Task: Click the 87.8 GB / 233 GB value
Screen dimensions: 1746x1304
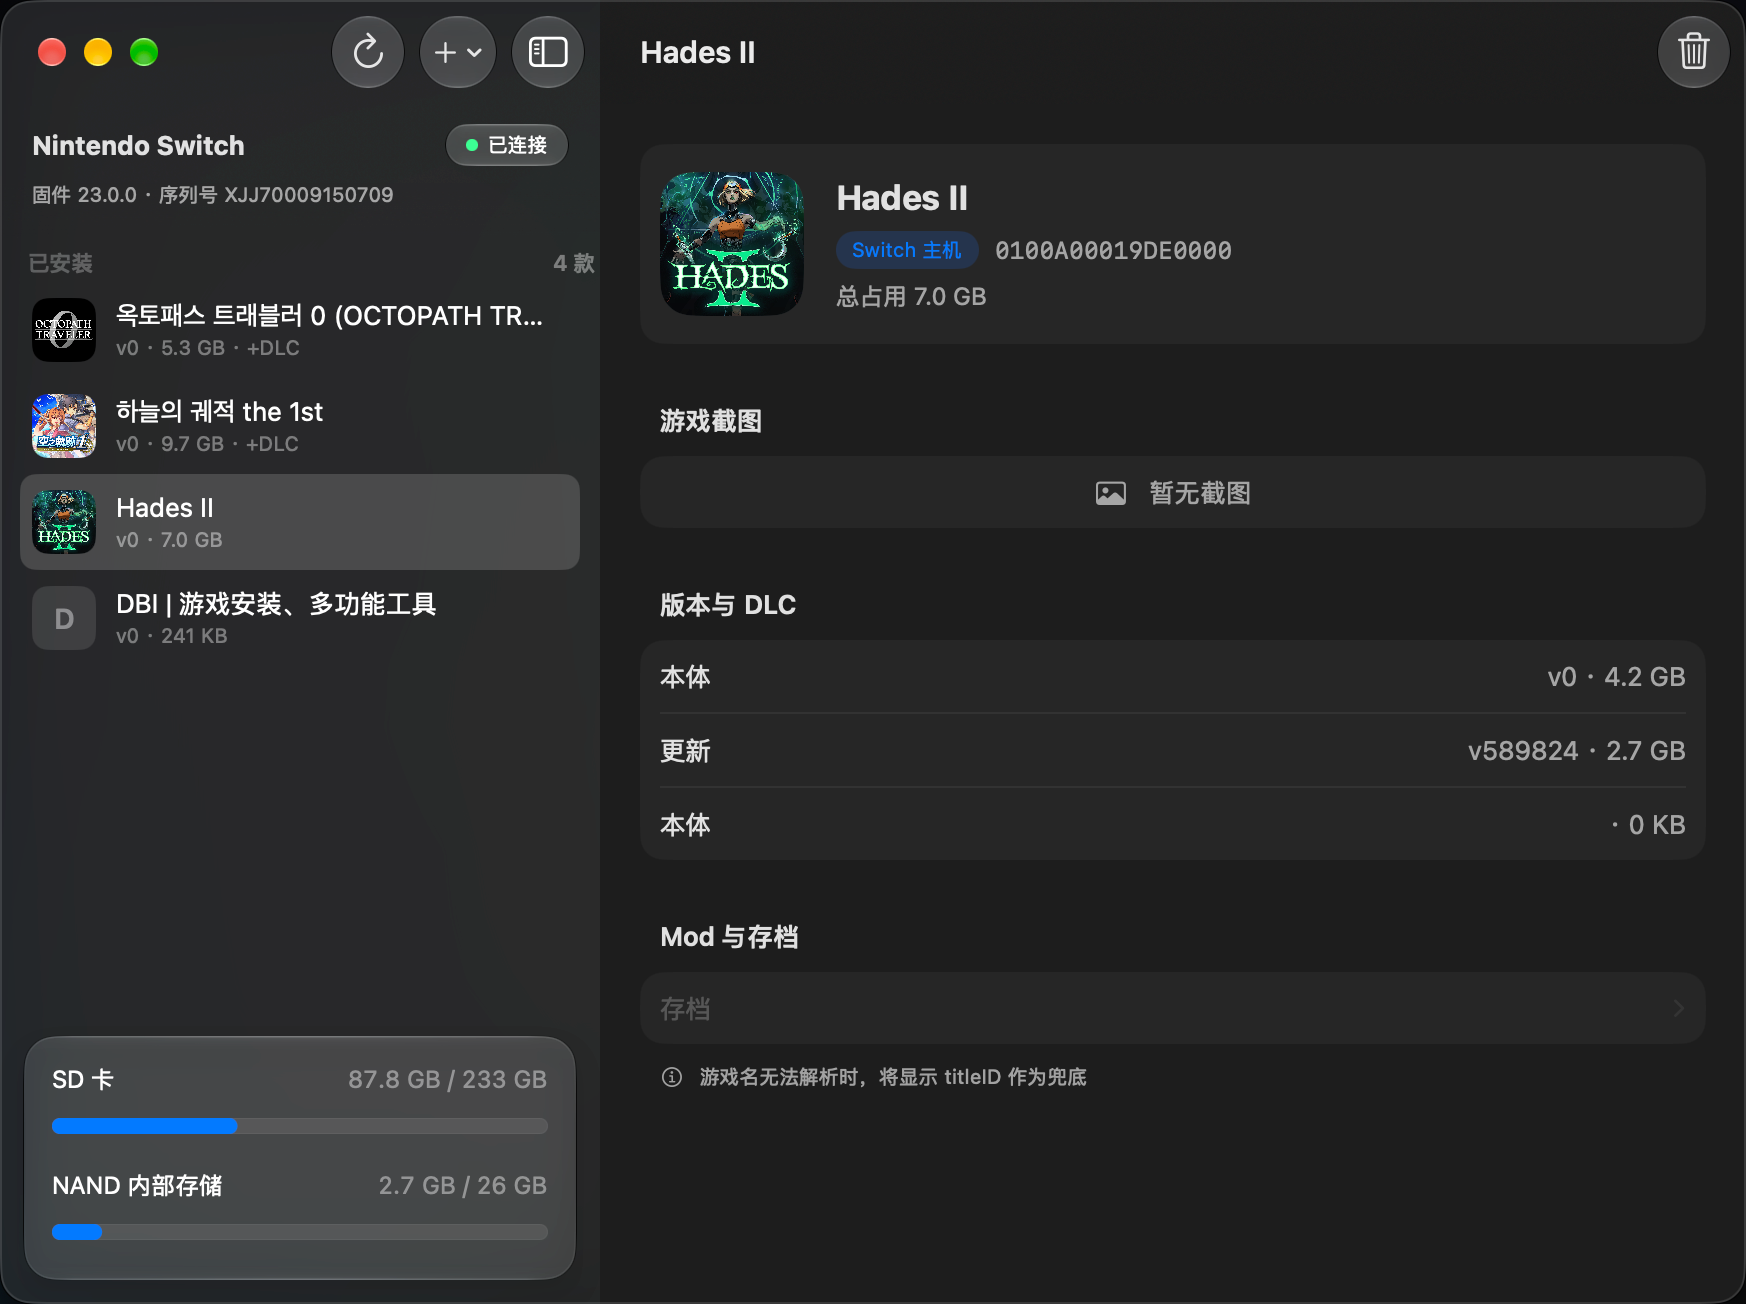Action: [x=447, y=1080]
